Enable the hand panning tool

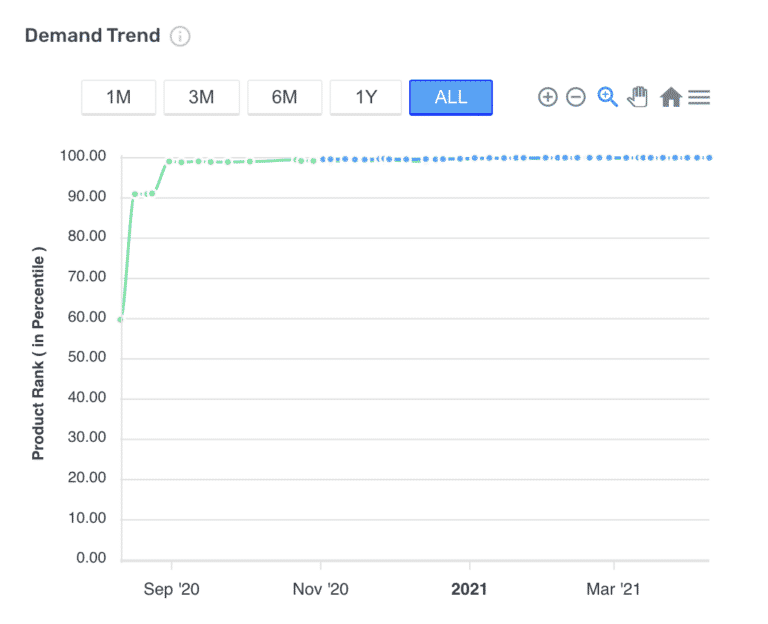pos(638,97)
